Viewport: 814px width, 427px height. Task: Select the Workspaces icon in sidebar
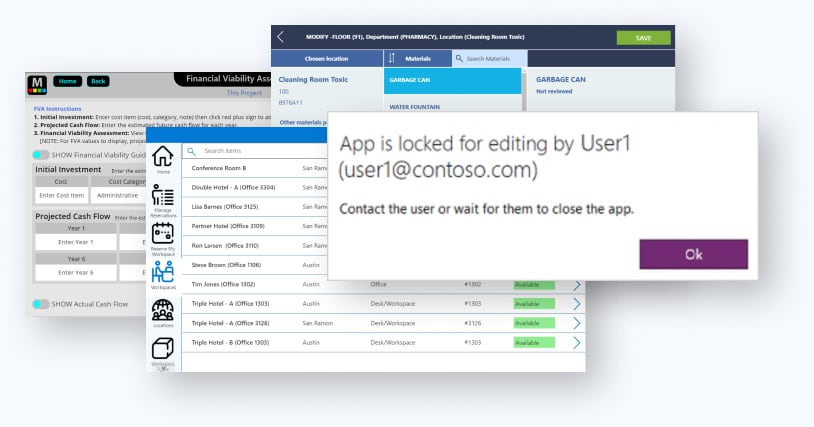coord(163,274)
